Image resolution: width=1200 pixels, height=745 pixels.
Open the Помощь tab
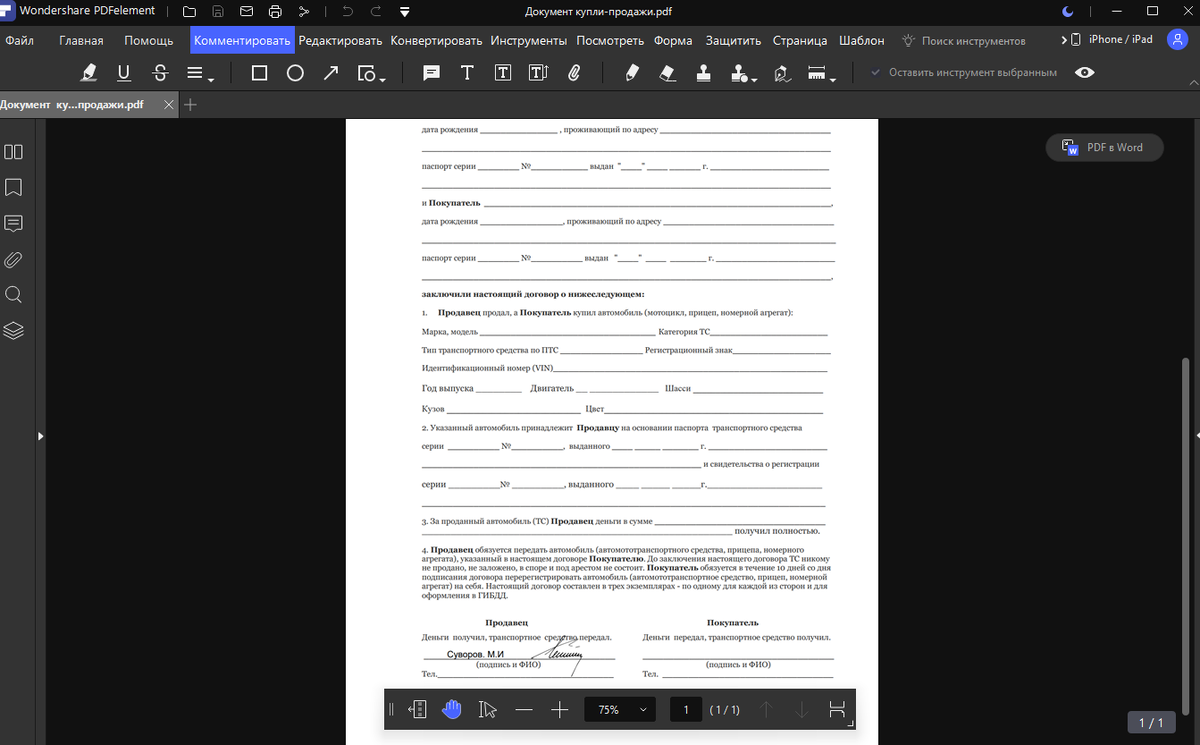[x=148, y=41]
